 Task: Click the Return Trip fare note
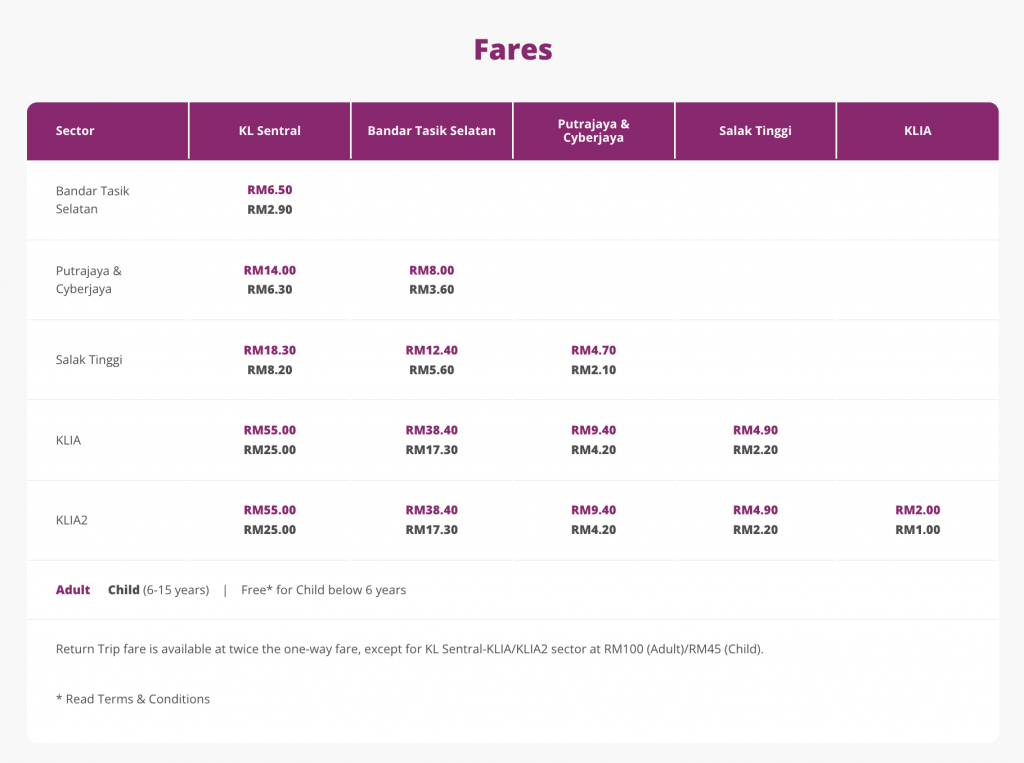point(409,649)
